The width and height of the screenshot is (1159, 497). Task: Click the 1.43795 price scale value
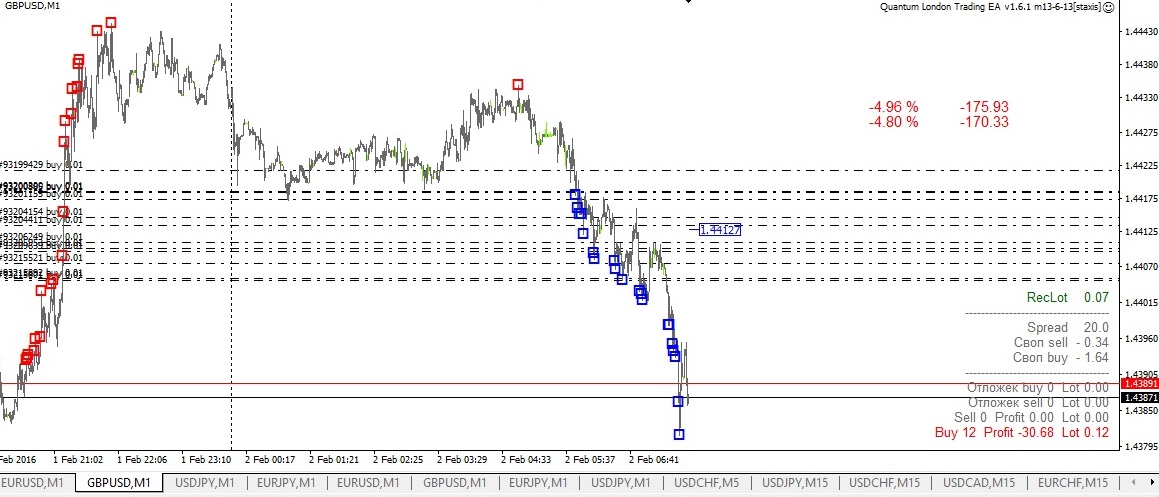tap(1141, 446)
